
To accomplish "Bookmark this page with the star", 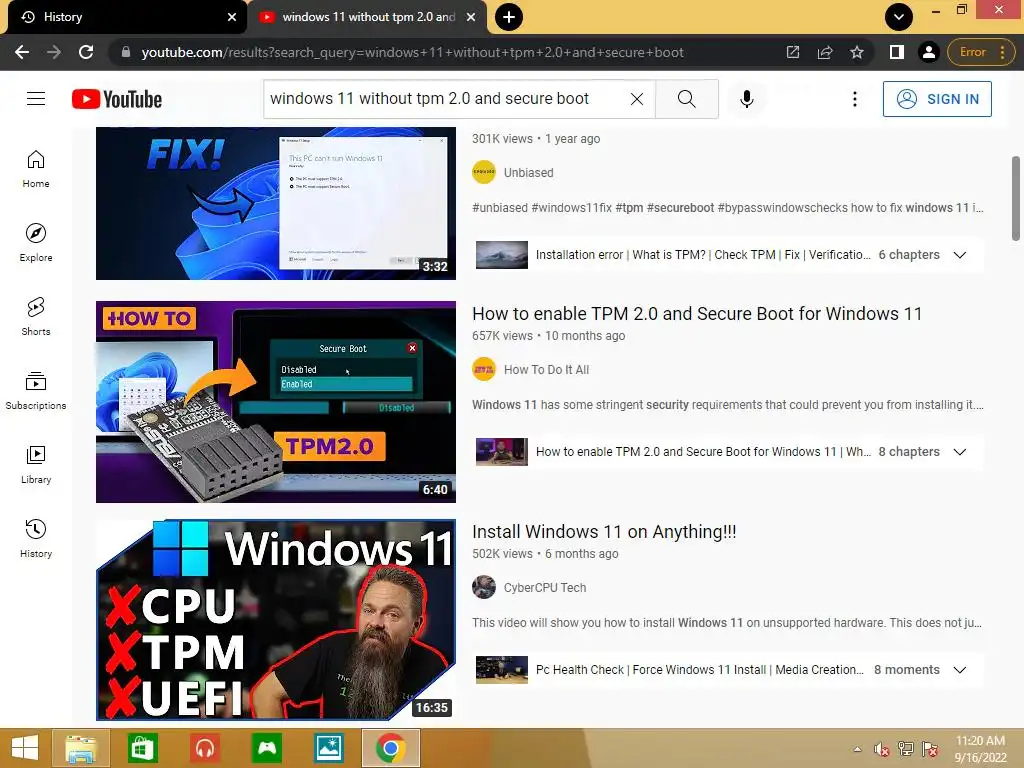I will click(857, 52).
